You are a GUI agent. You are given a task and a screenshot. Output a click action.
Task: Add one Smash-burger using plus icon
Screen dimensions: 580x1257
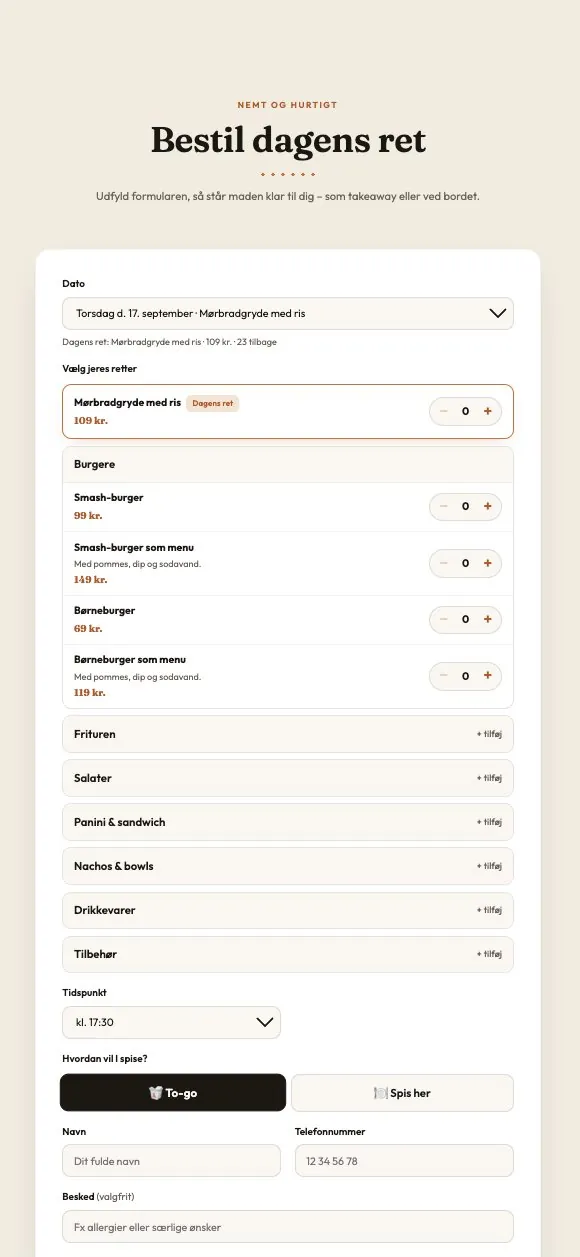click(488, 506)
